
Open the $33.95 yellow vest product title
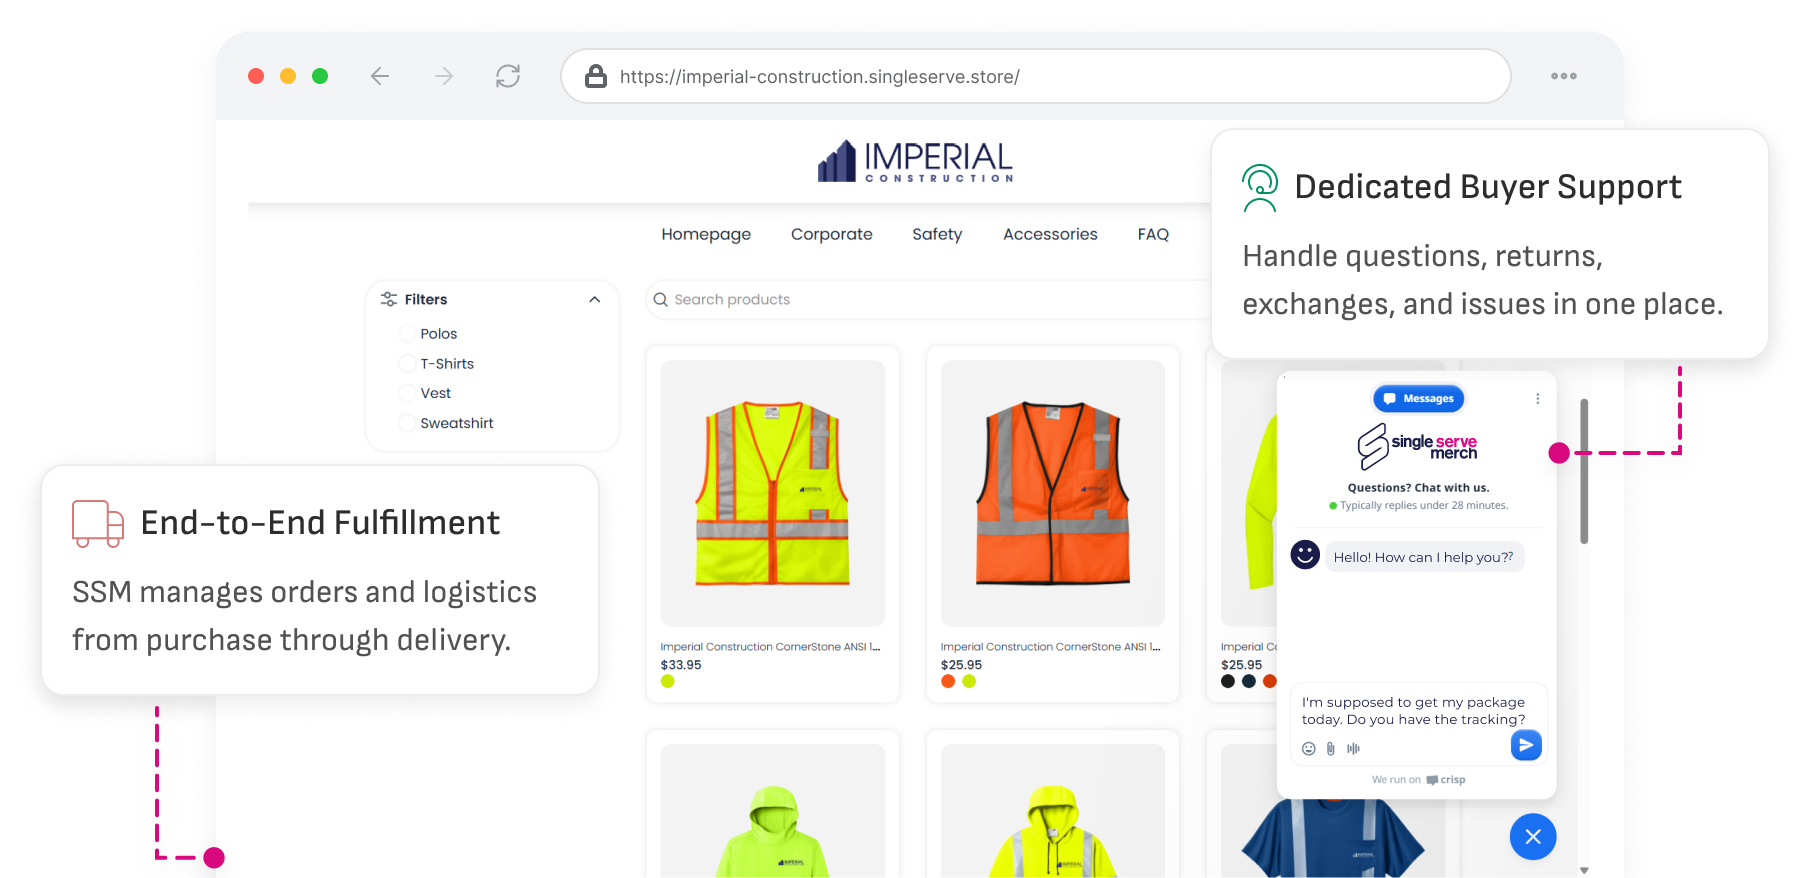pos(770,647)
